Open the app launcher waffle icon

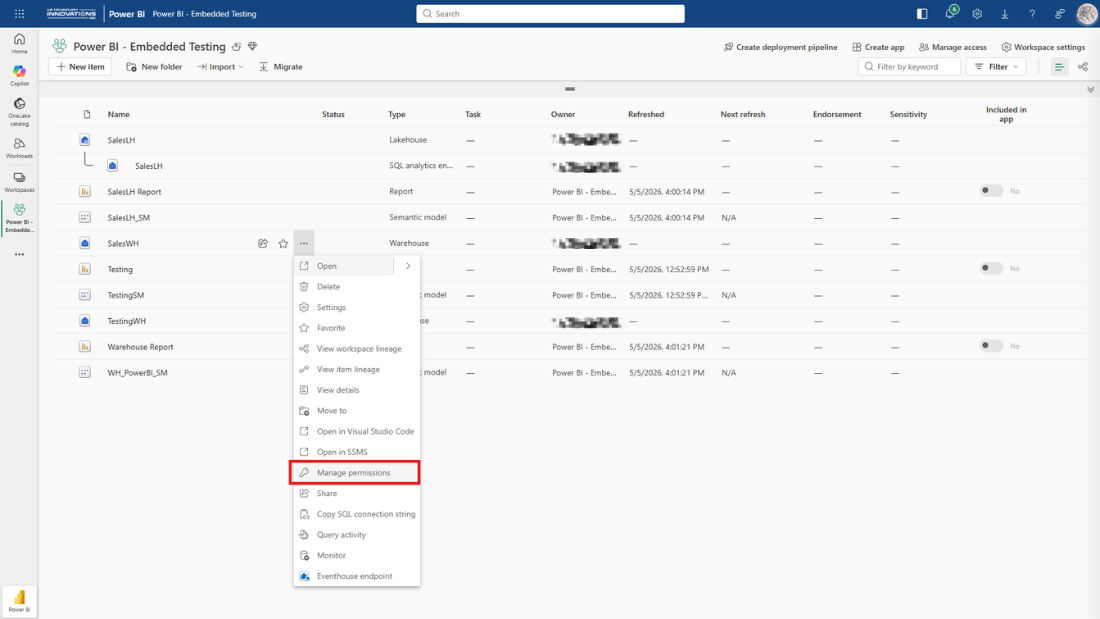point(19,13)
